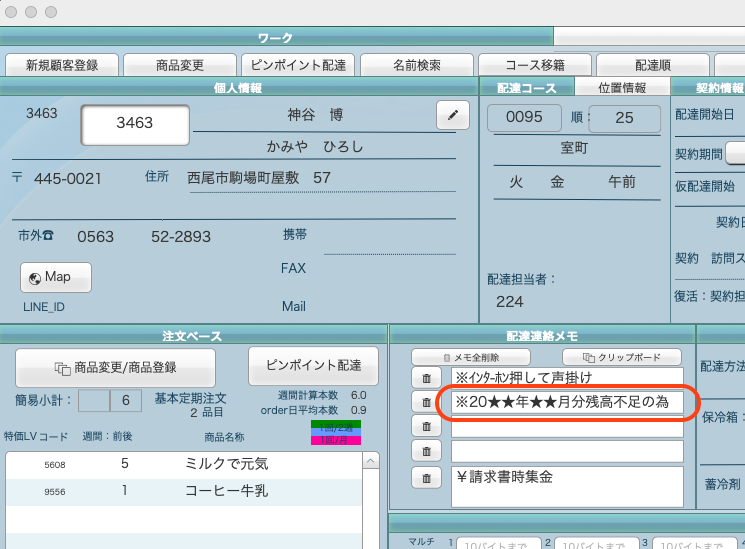Click the customer ID field showing 3463
The height and width of the screenshot is (549, 745).
click(135, 123)
